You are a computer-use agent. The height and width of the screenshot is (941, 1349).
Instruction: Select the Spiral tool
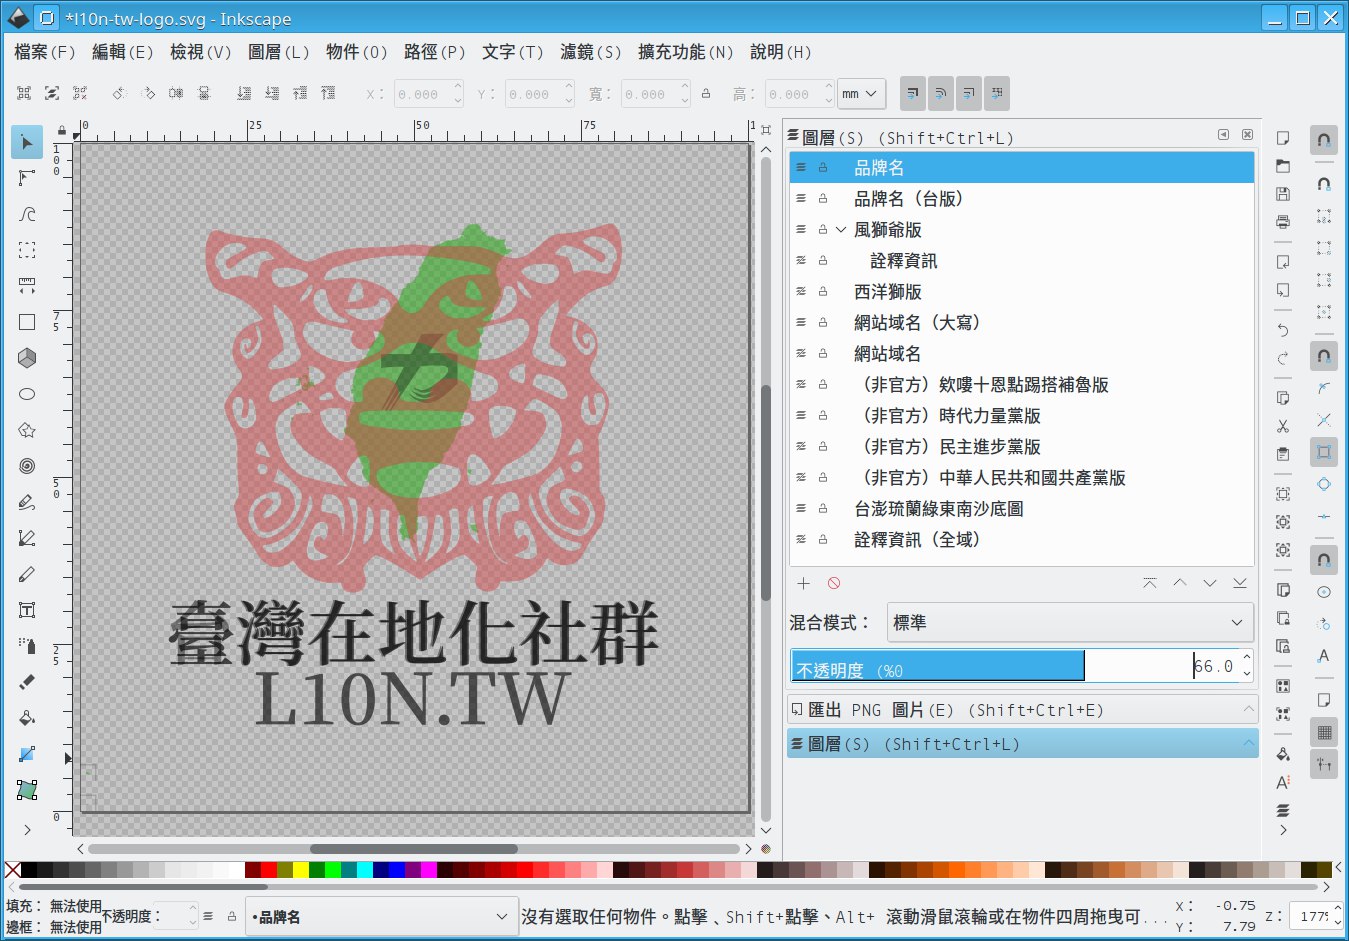pos(27,466)
